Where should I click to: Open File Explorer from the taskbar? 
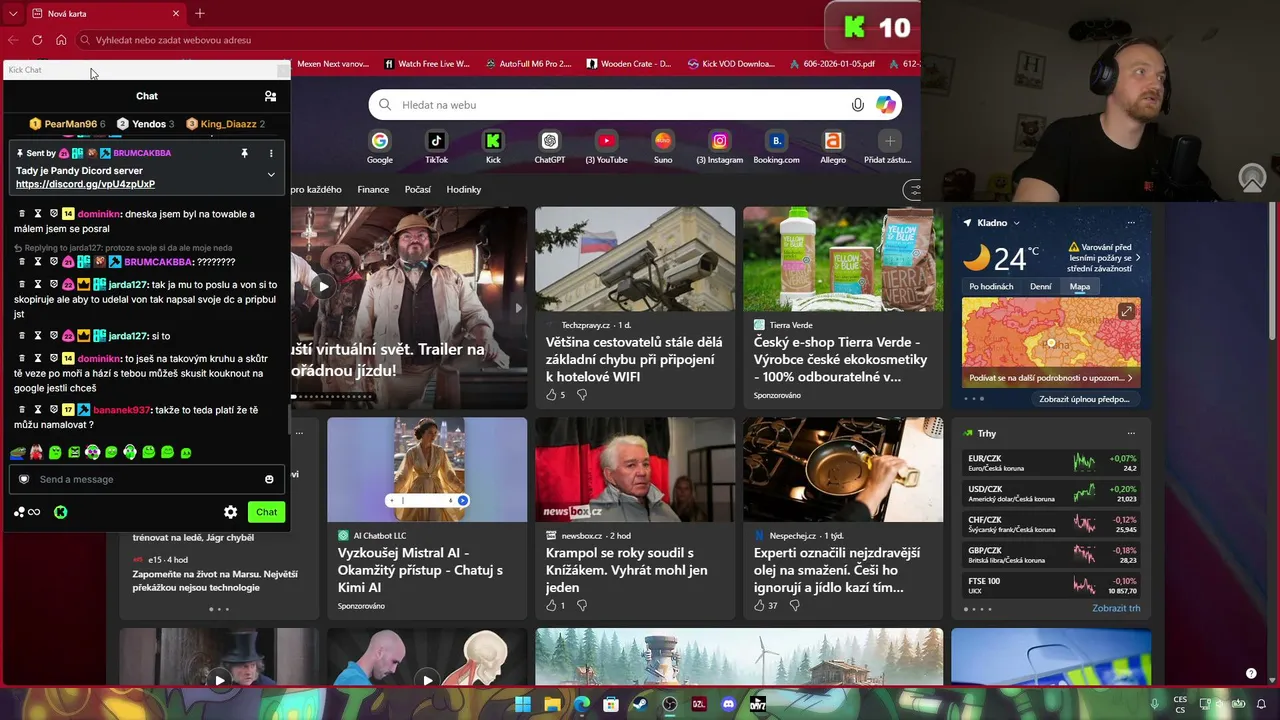click(552, 704)
